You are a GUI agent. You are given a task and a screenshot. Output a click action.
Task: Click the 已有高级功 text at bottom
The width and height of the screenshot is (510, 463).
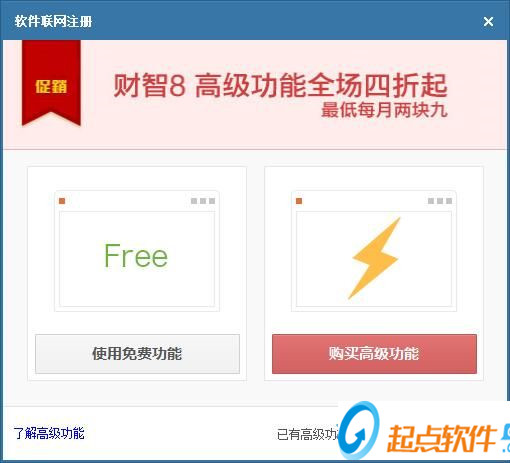[x=307, y=434]
